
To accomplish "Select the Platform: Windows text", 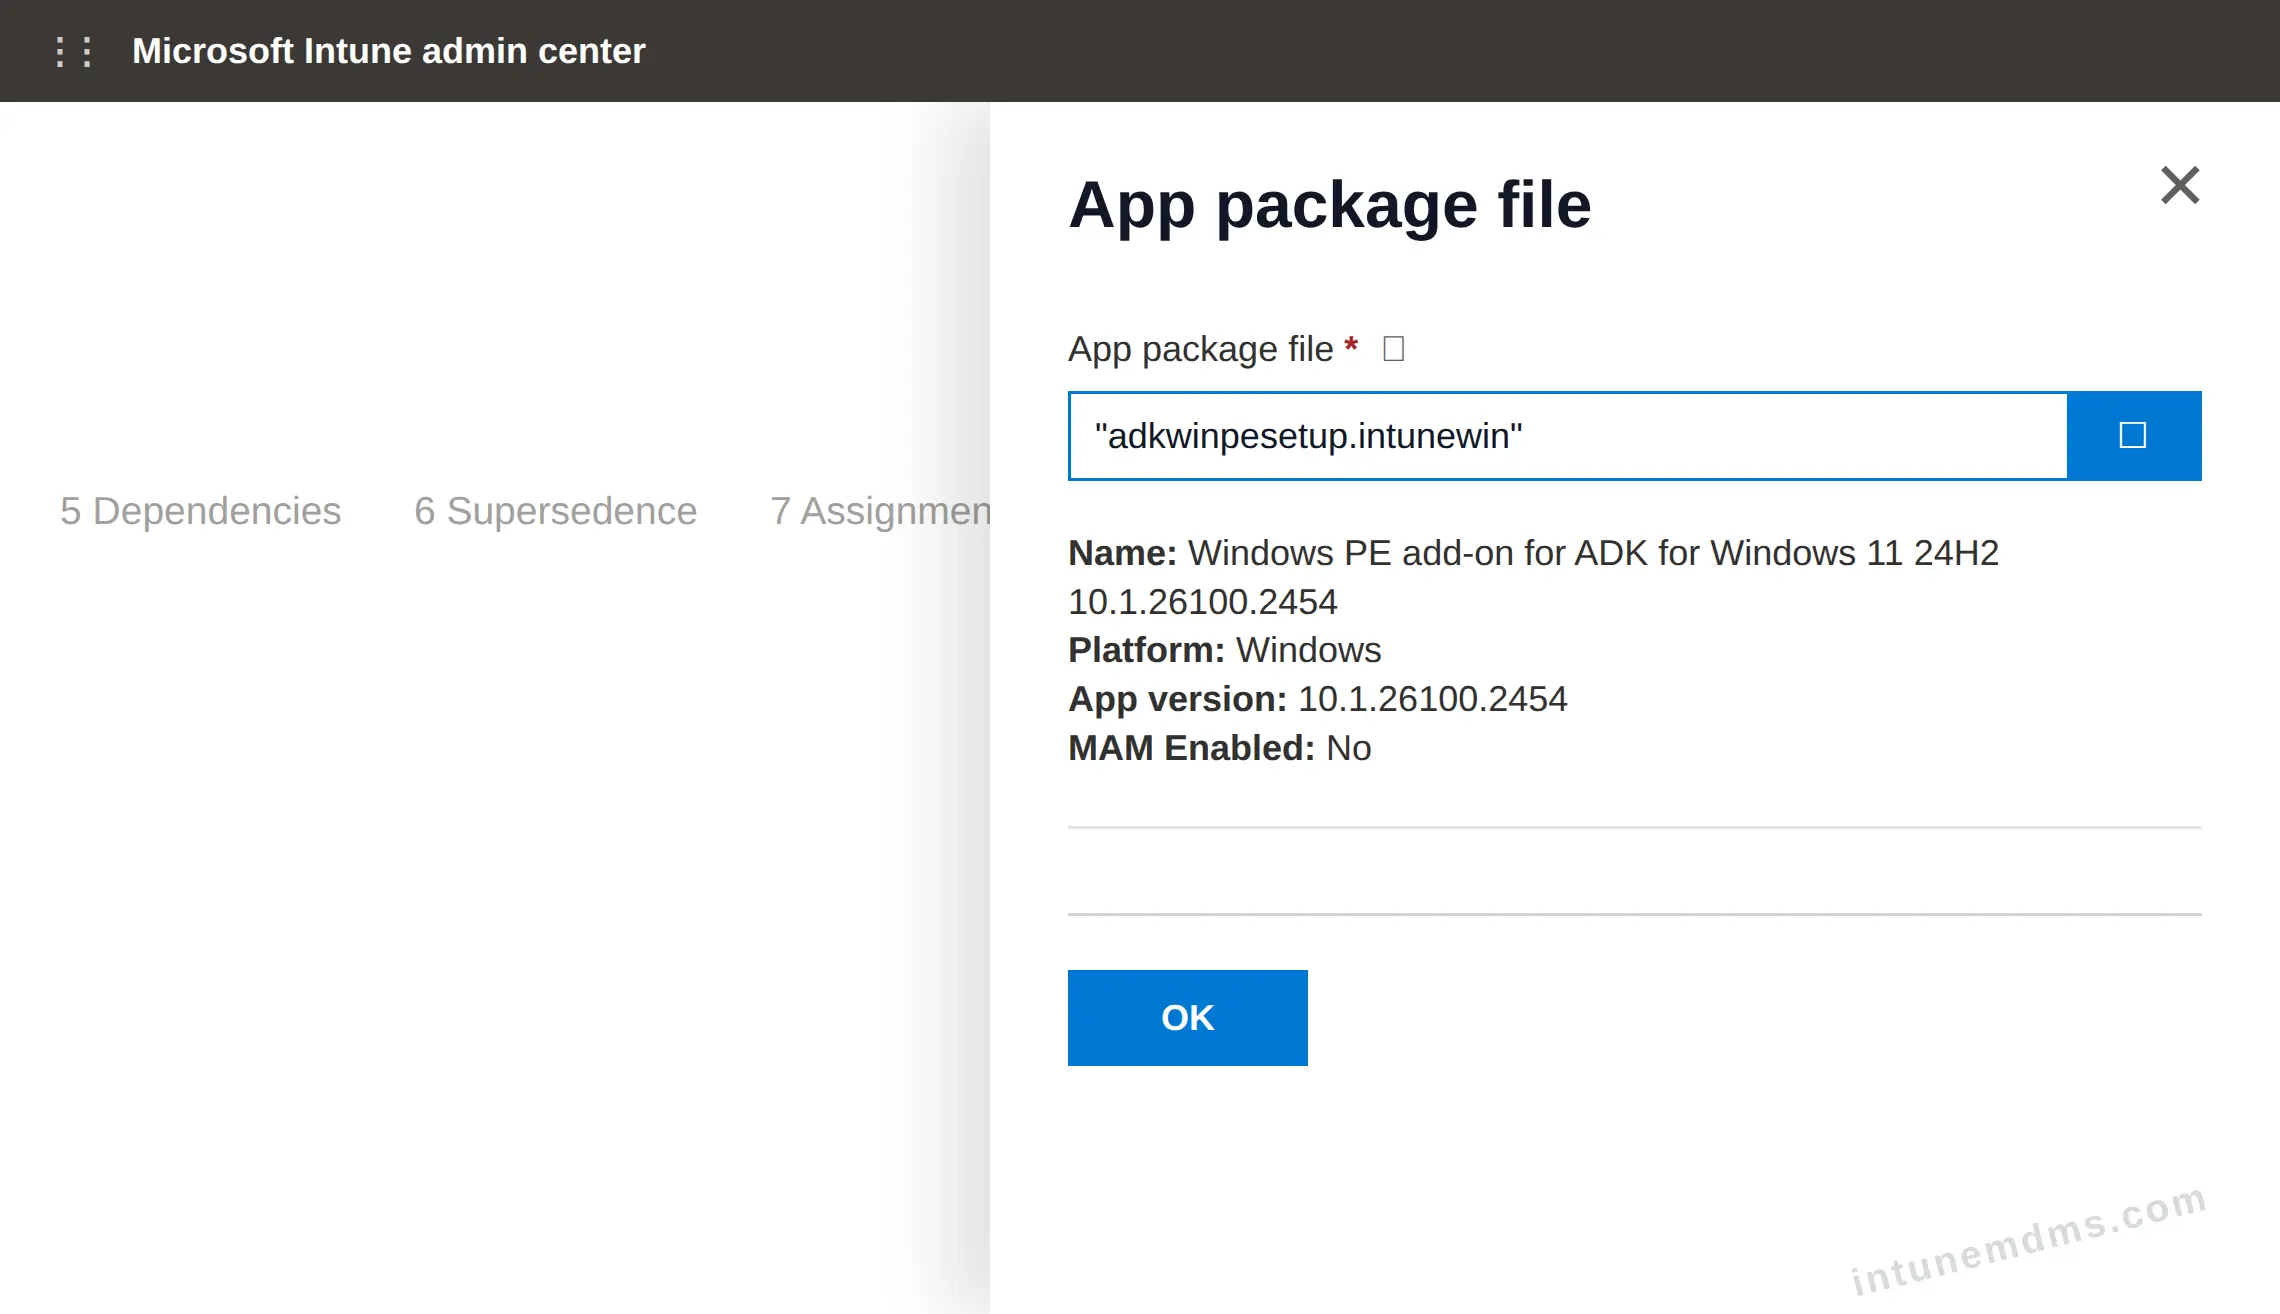I will tap(1224, 650).
